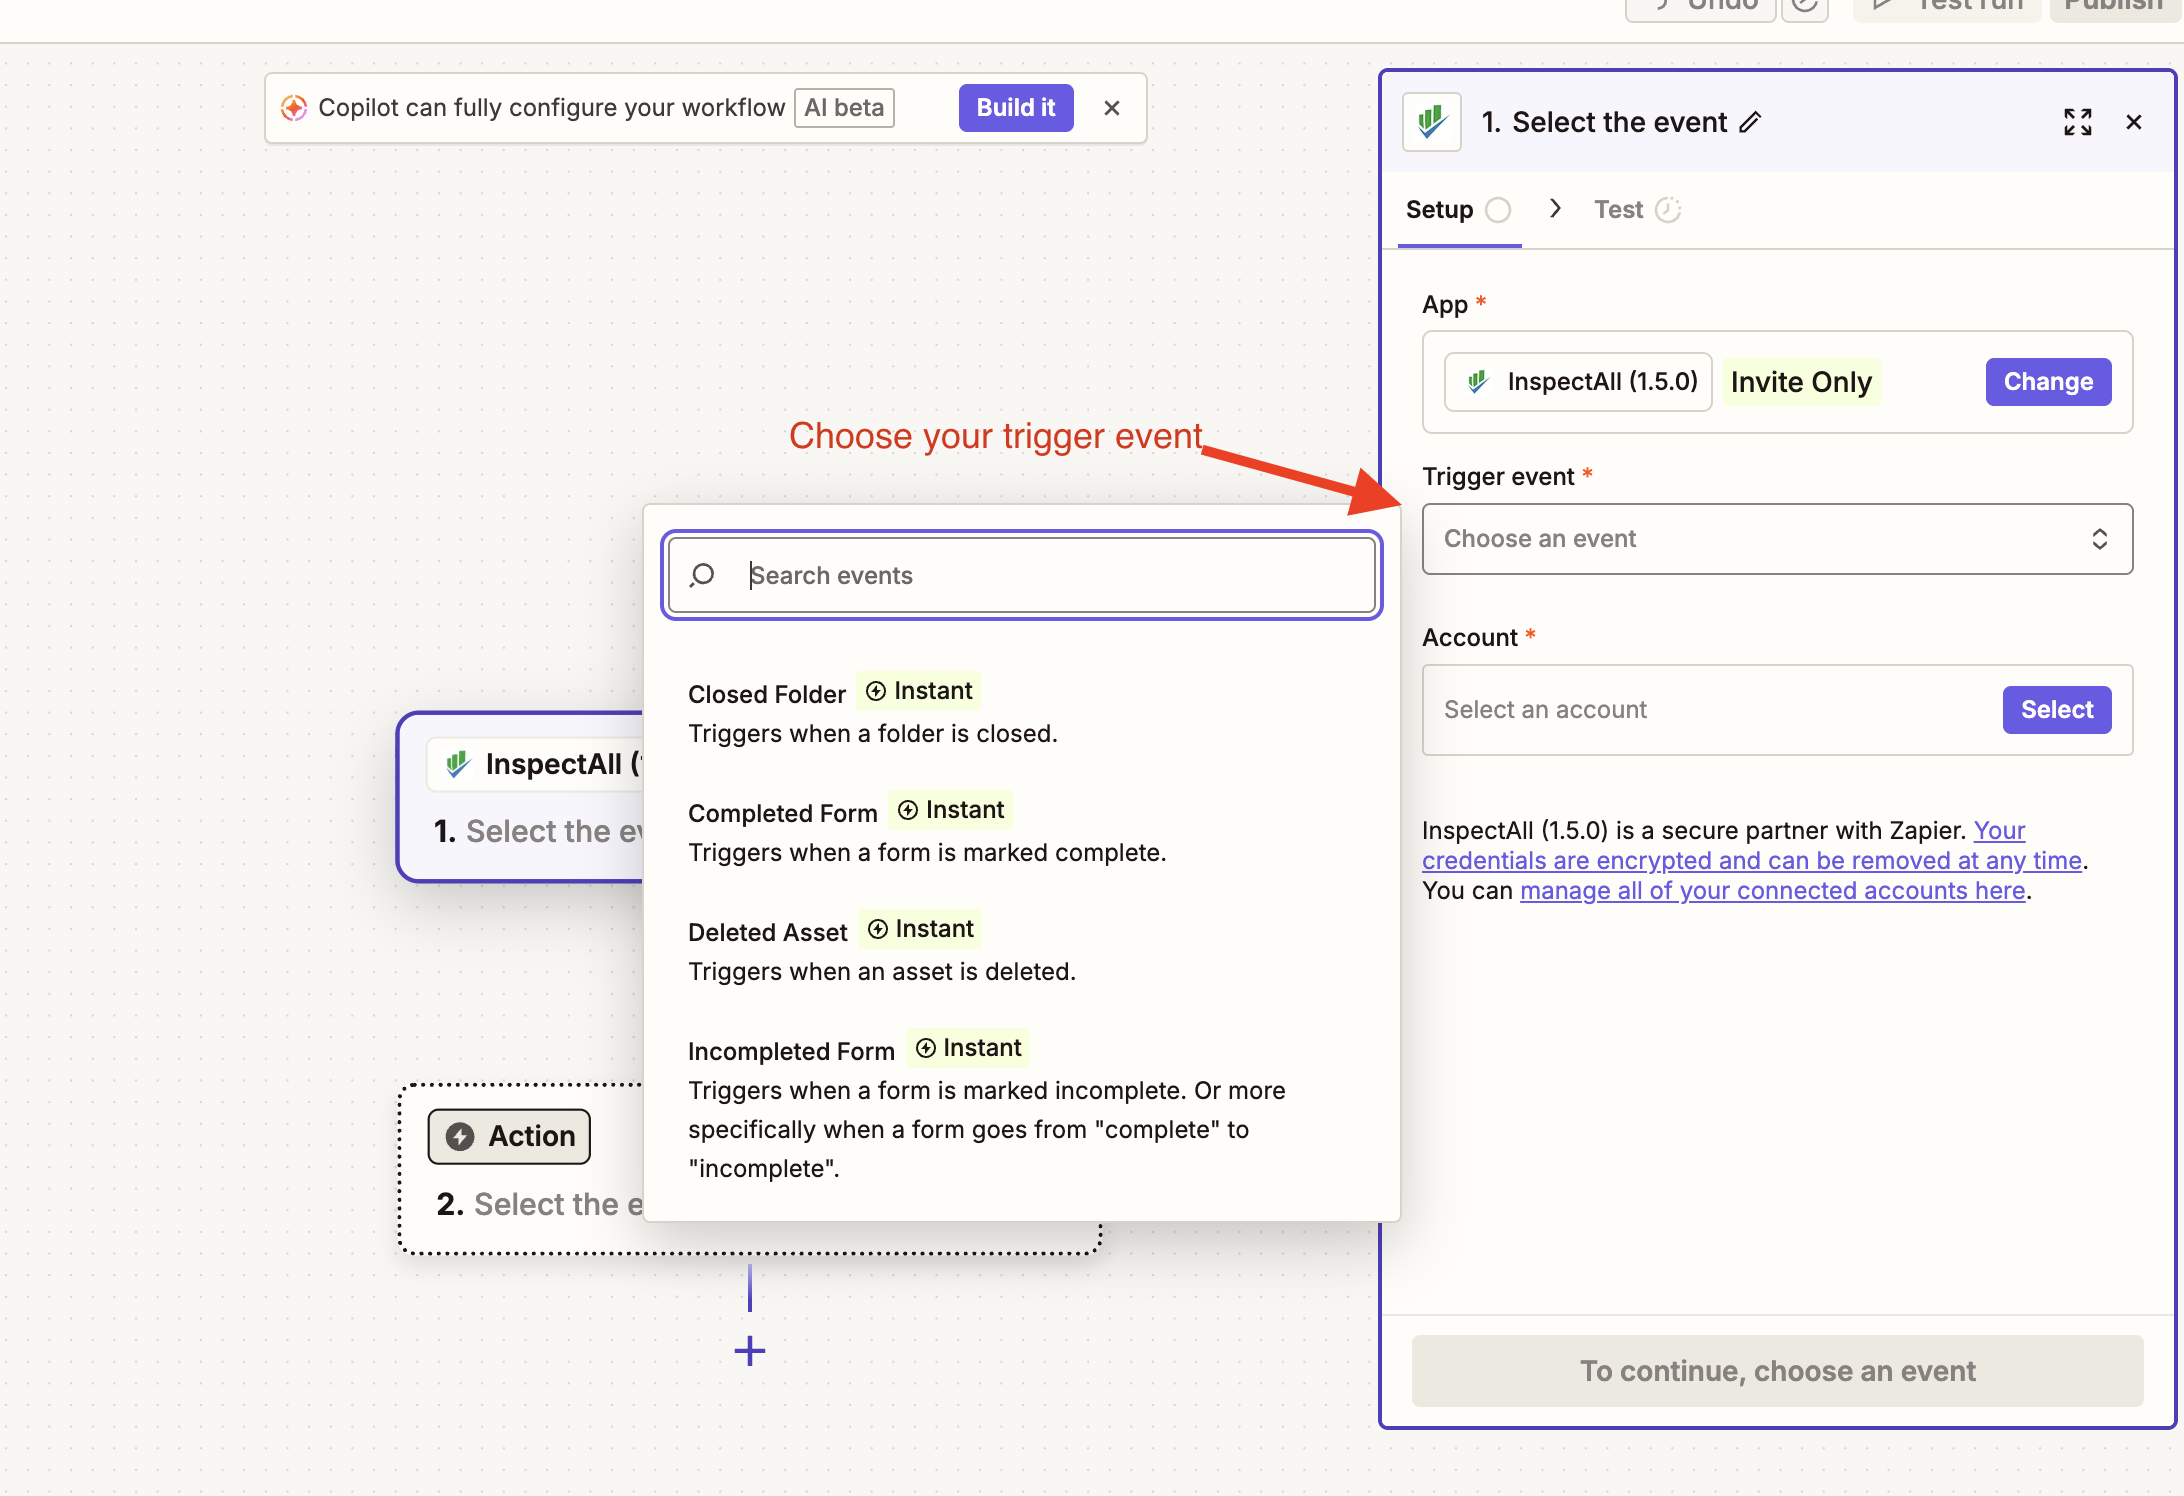Click the plus icon to add step
The width and height of the screenshot is (2184, 1496).
(749, 1351)
